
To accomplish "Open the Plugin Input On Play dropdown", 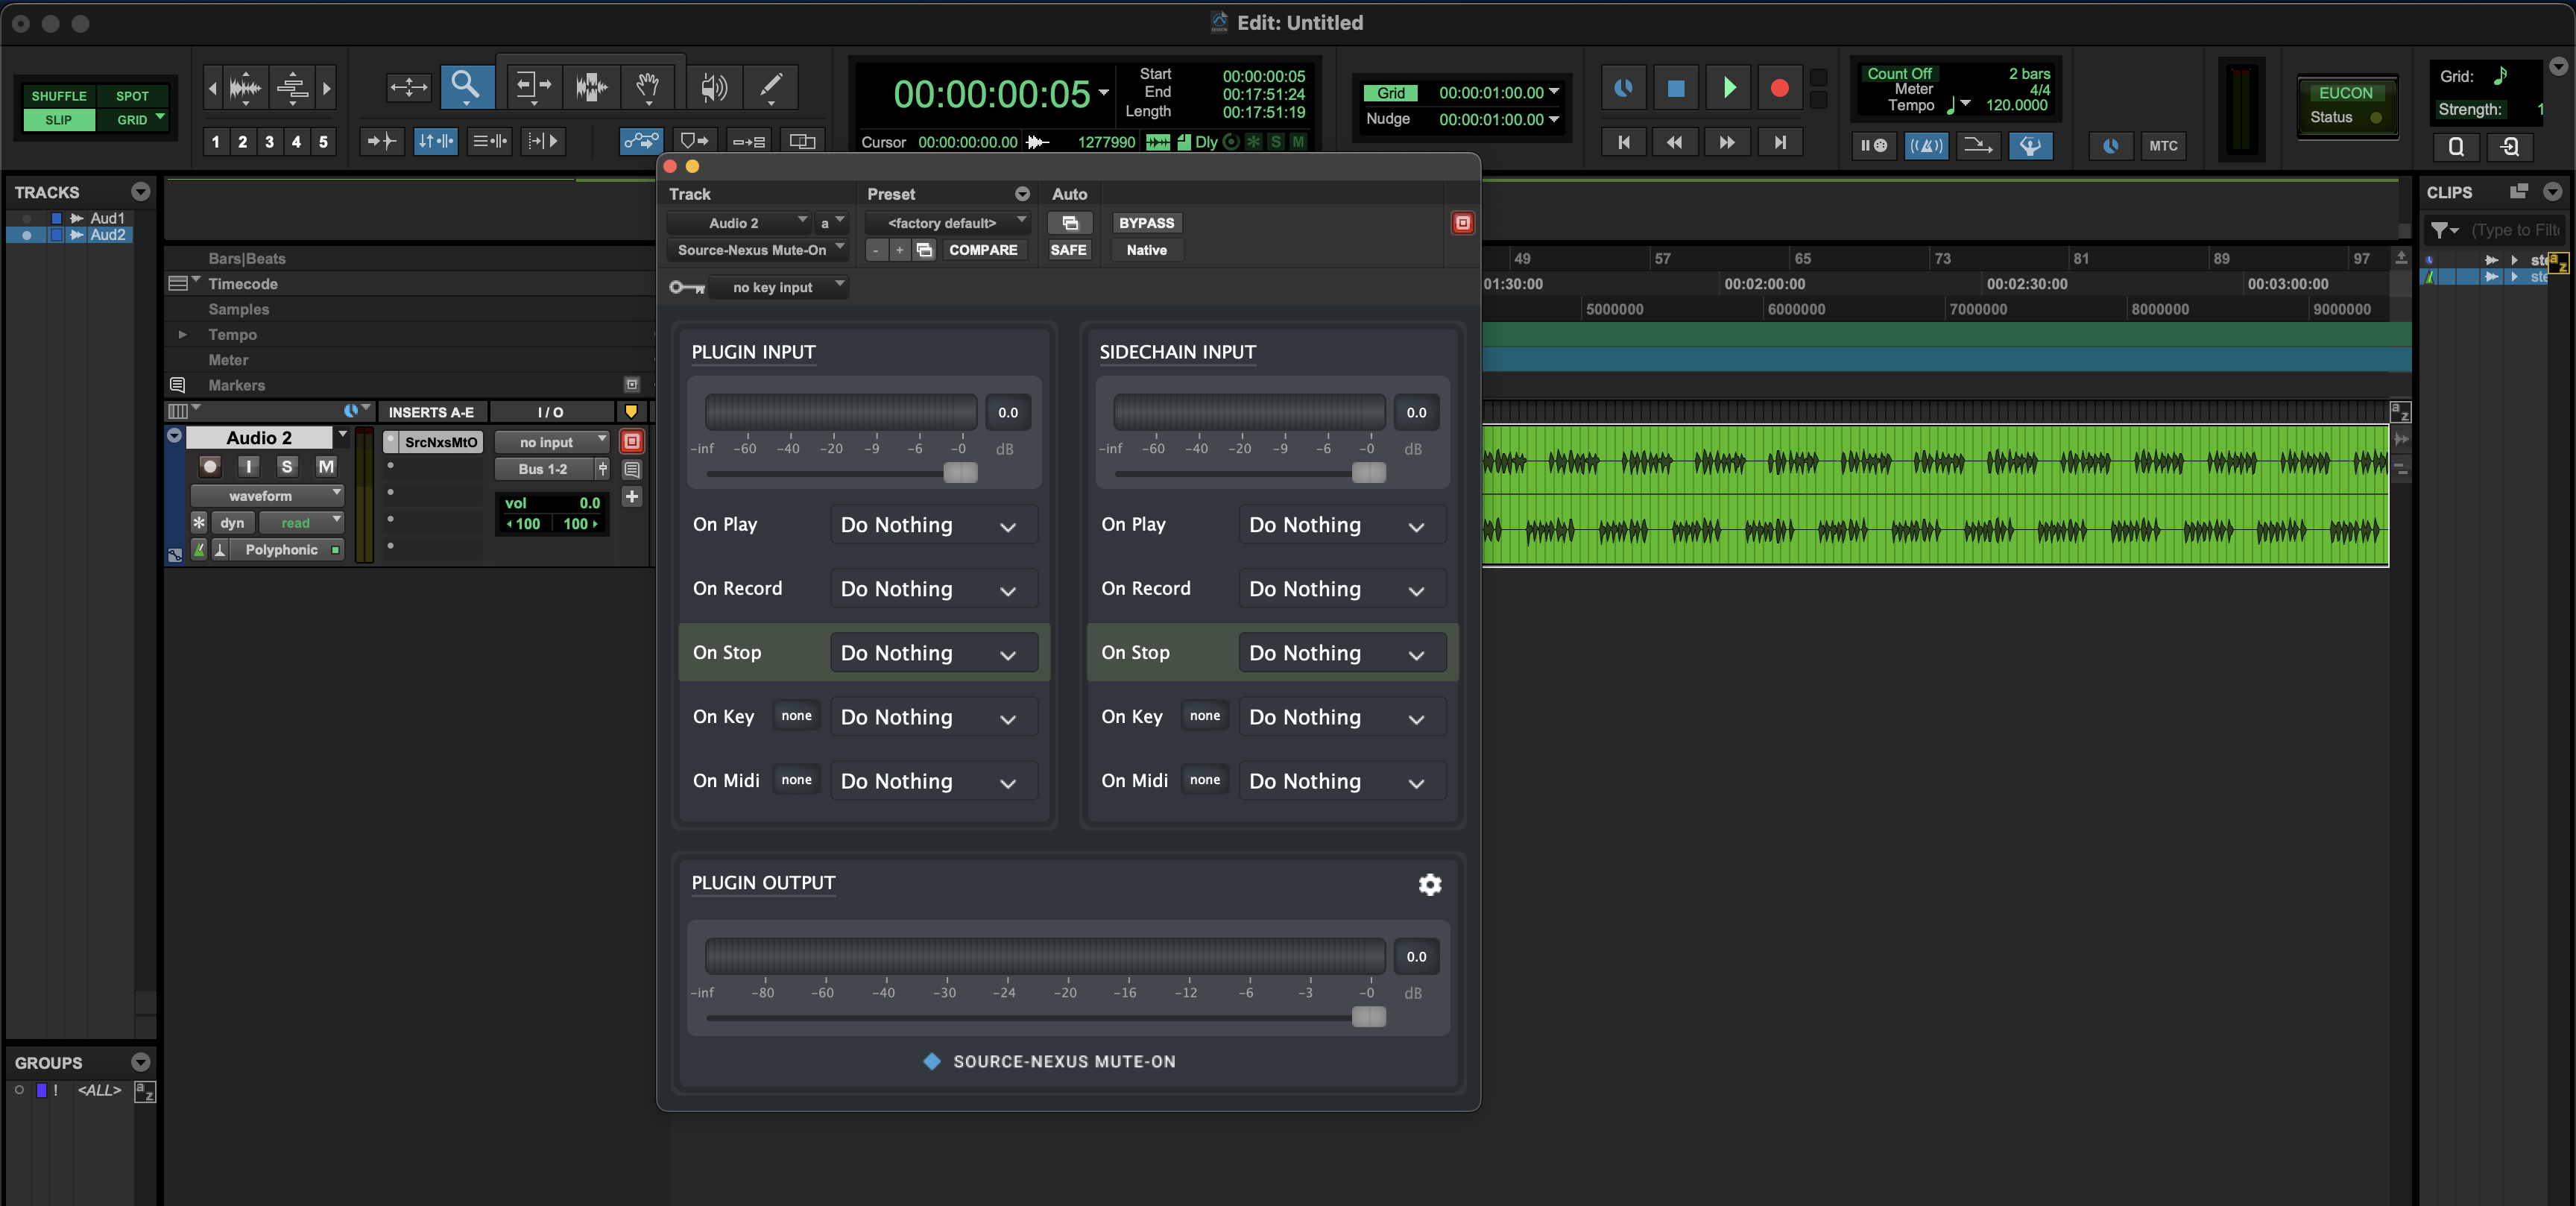I will click(x=932, y=525).
